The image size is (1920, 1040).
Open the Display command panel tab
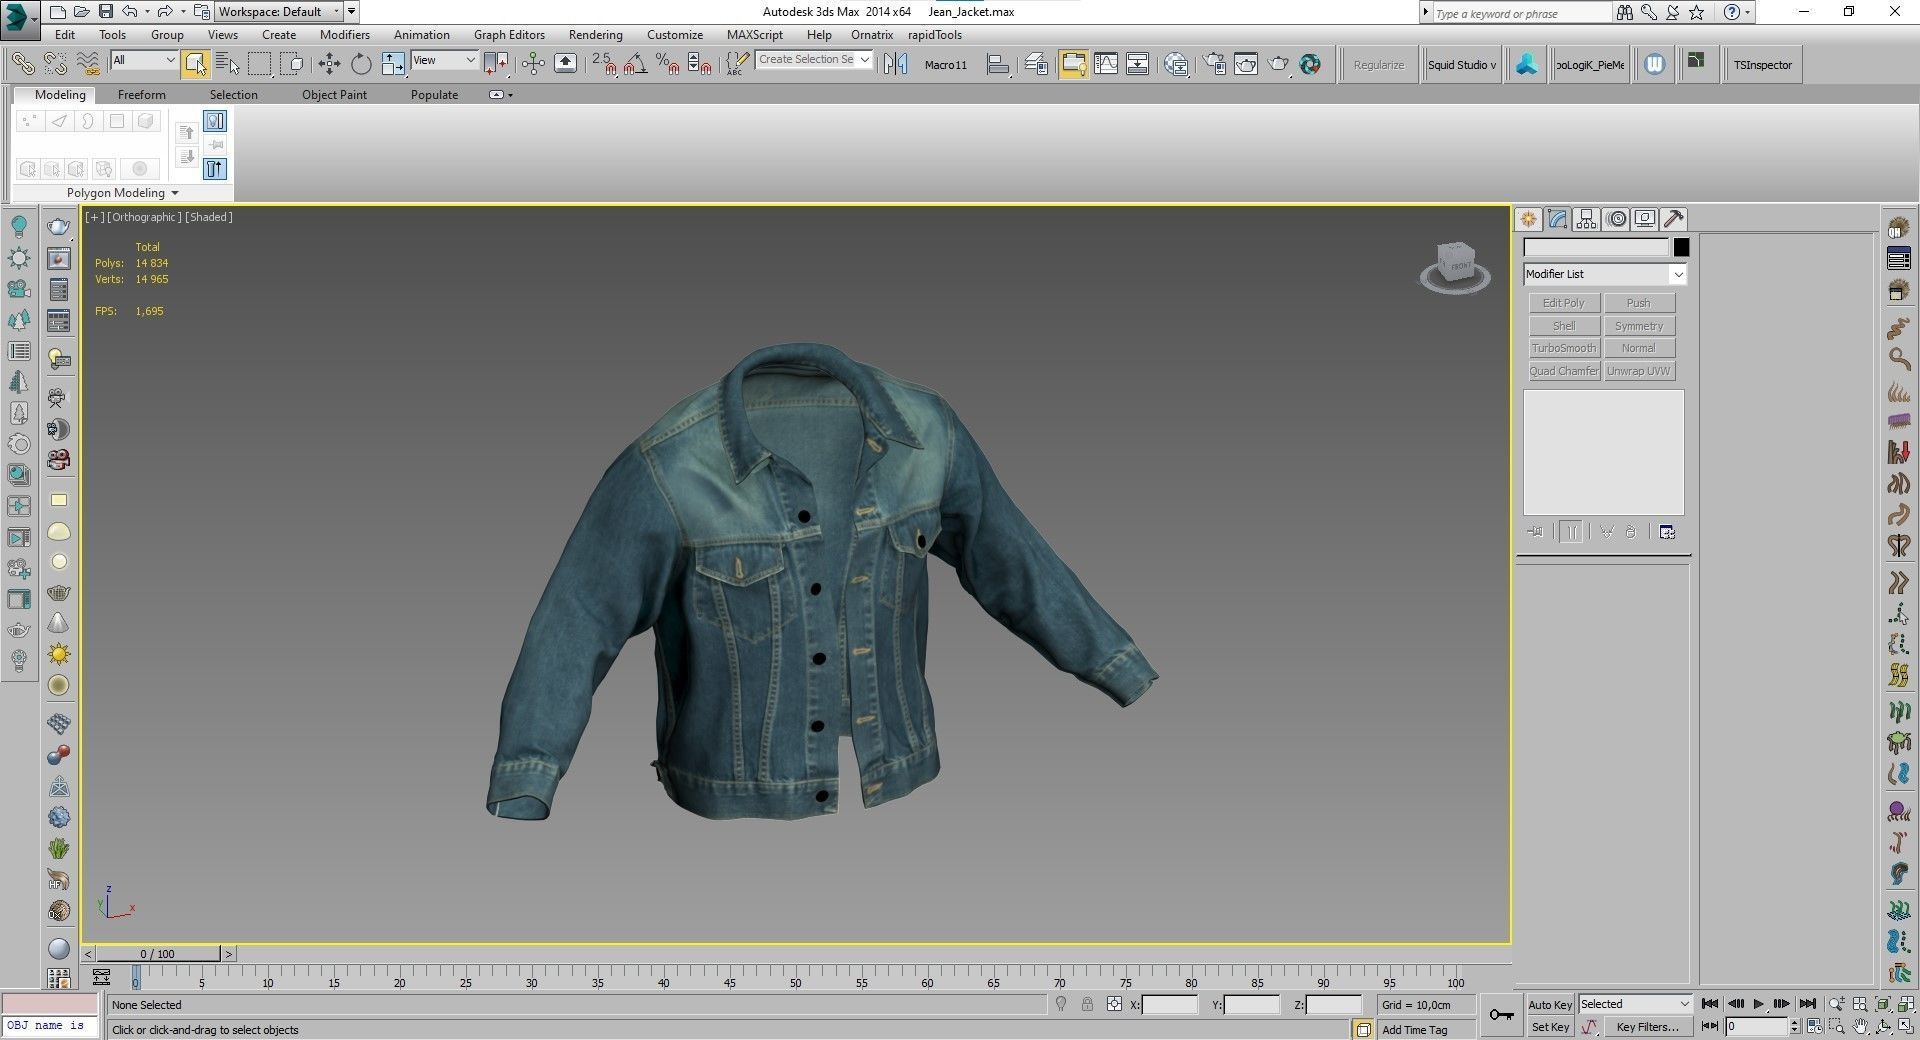pyautogui.click(x=1645, y=219)
